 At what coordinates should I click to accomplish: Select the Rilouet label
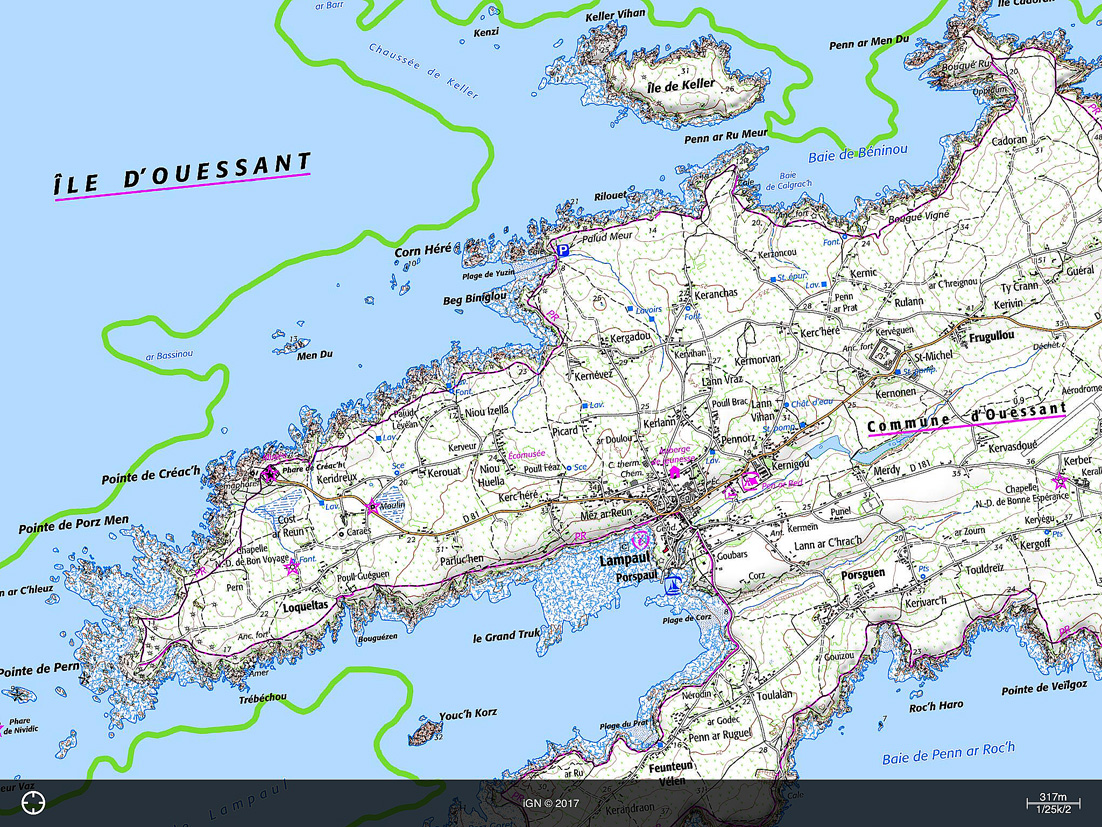[x=610, y=196]
